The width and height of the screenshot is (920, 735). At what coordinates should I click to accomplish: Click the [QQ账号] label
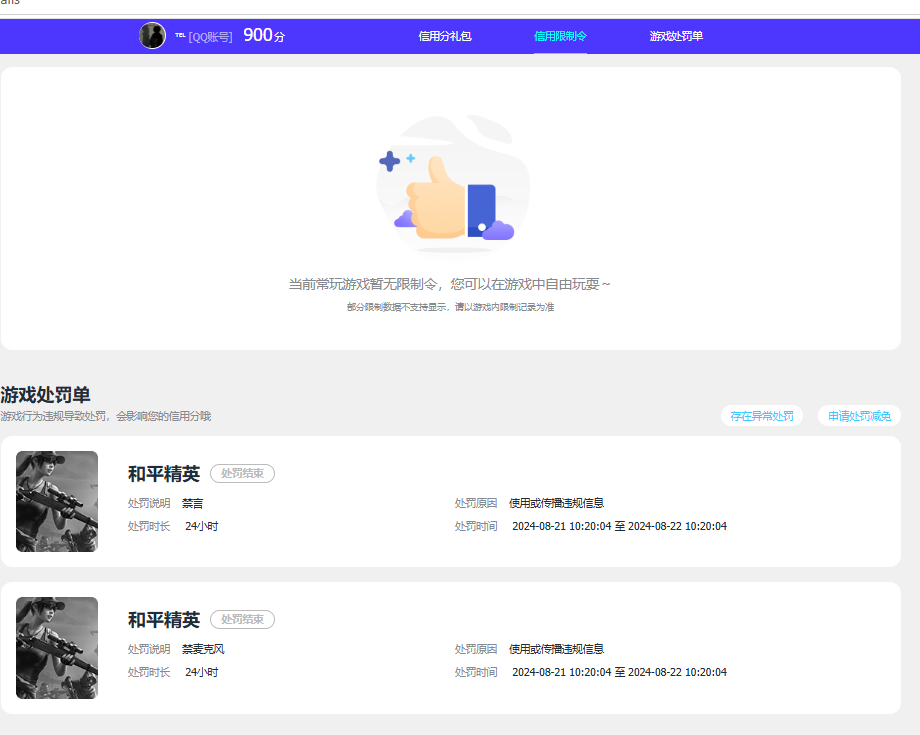coord(211,37)
